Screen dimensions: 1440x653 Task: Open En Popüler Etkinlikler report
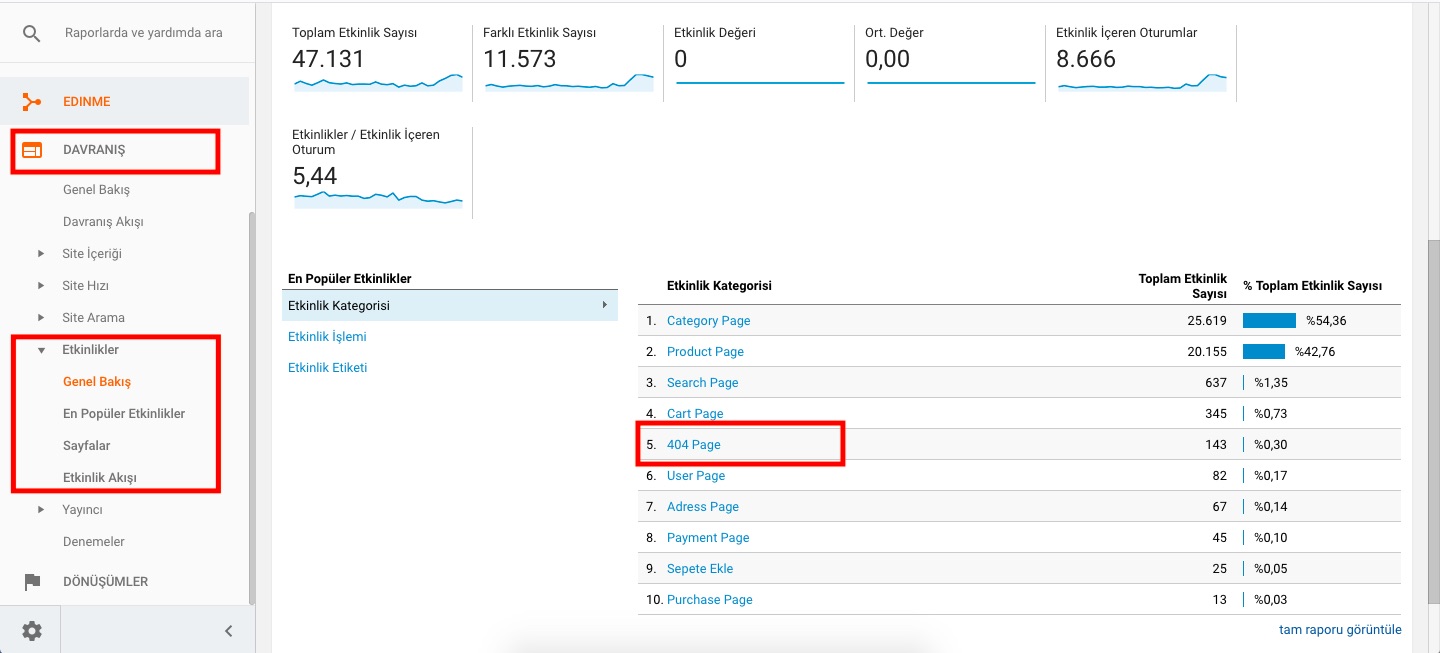[124, 414]
